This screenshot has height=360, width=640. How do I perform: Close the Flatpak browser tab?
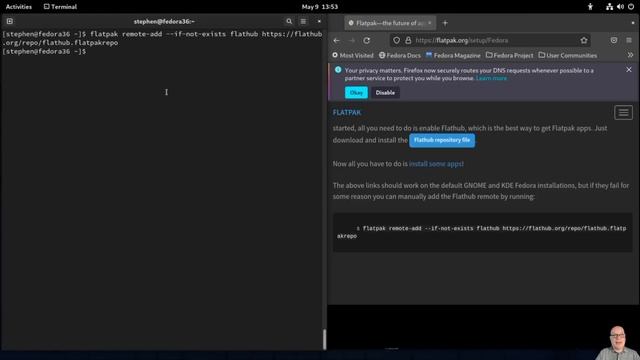tap(429, 23)
